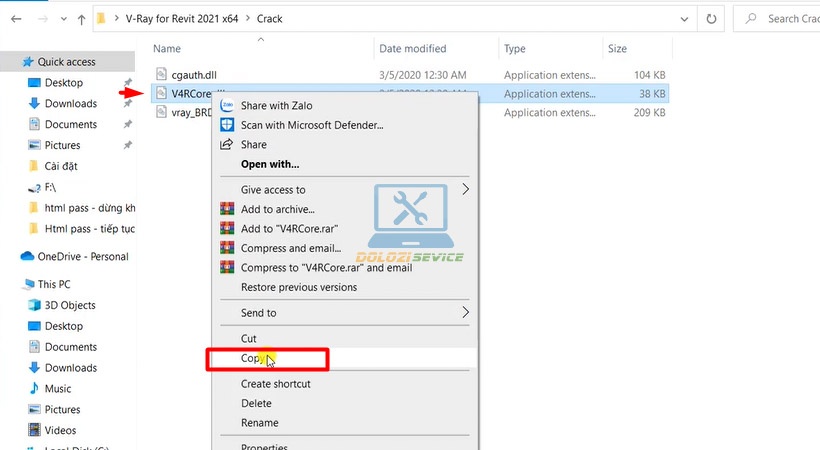Click the Crack breadcrumb segment
This screenshot has height=450, width=820.
269,19
